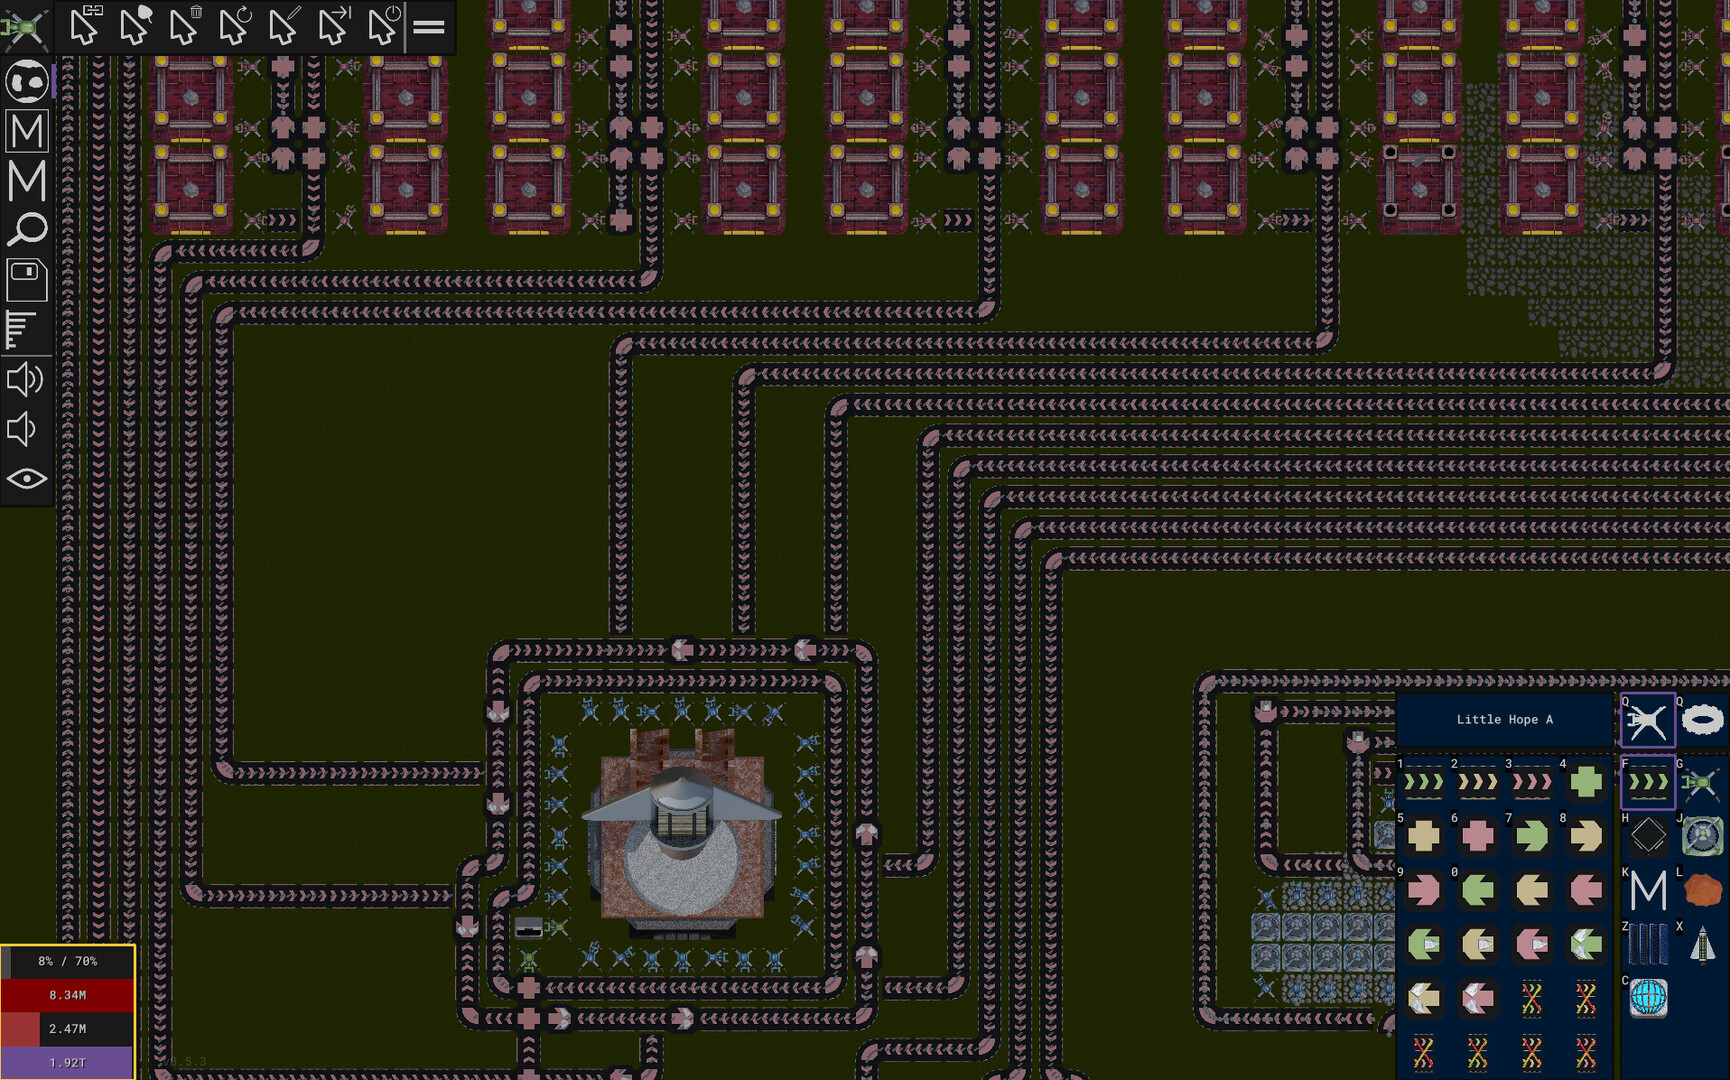
Task: Select green conveyor category (F)
Action: [1647, 782]
